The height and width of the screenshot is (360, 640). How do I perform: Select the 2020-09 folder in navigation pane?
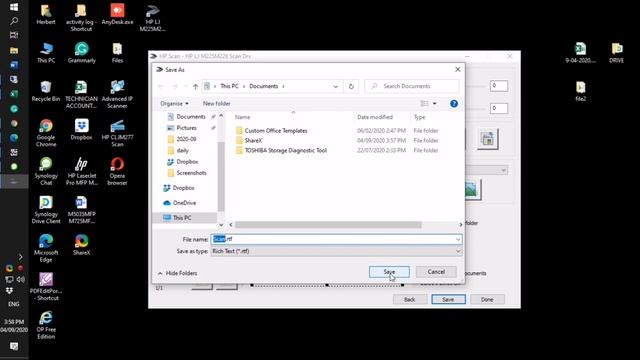186,139
